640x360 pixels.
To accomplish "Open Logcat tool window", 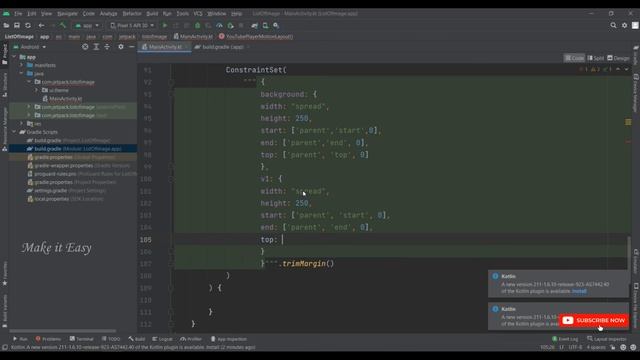I will coord(162,339).
